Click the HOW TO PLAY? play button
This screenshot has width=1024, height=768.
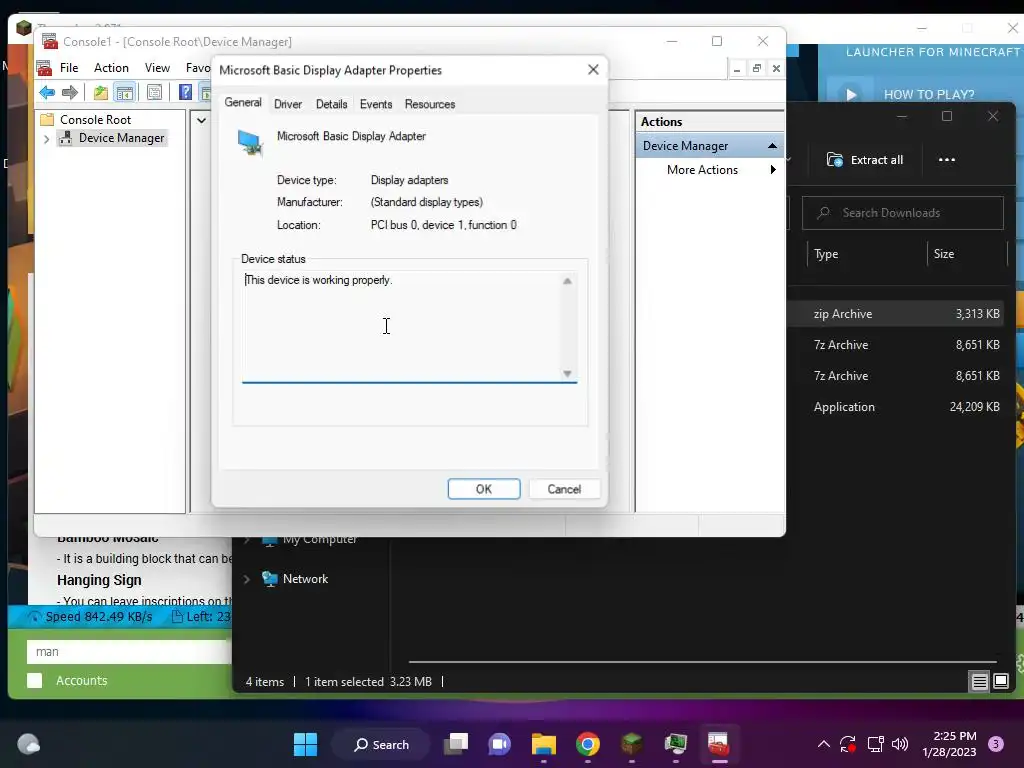click(x=851, y=95)
